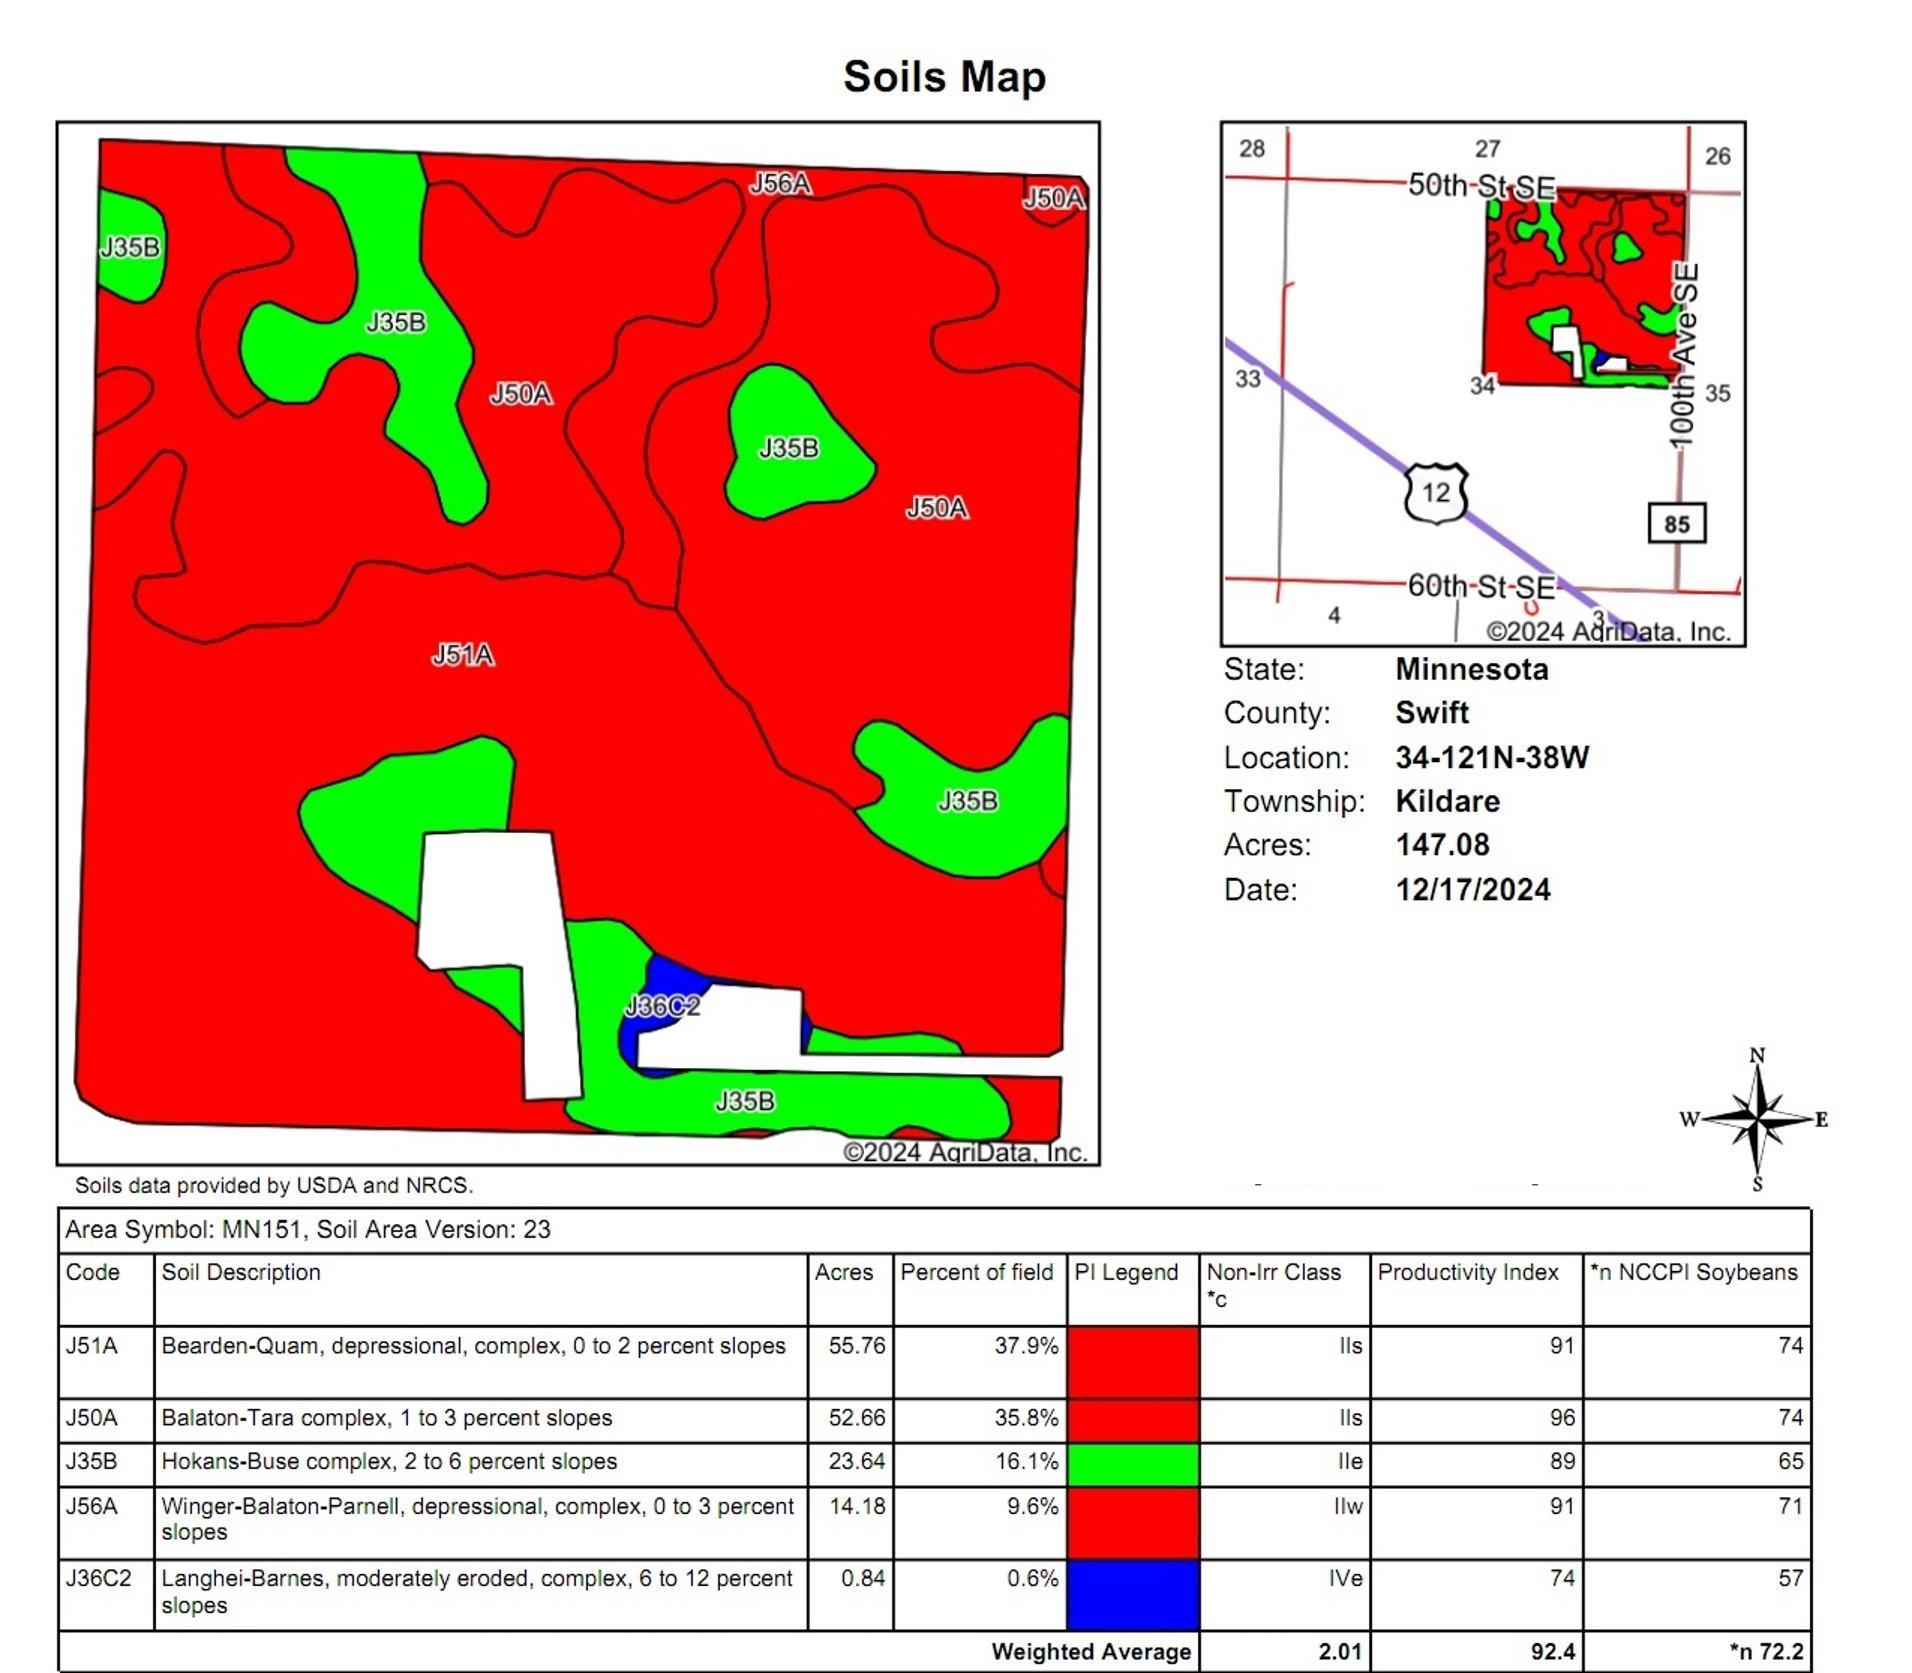This screenshot has width=1912, height=1673.
Task: Click the county value 'Swift'
Action: click(x=1432, y=713)
